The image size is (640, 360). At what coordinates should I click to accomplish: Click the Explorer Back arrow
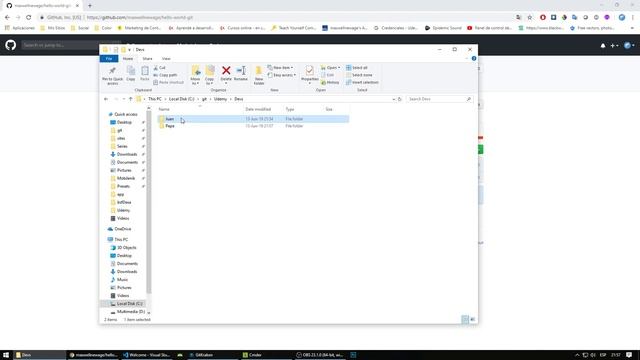[x=106, y=99]
